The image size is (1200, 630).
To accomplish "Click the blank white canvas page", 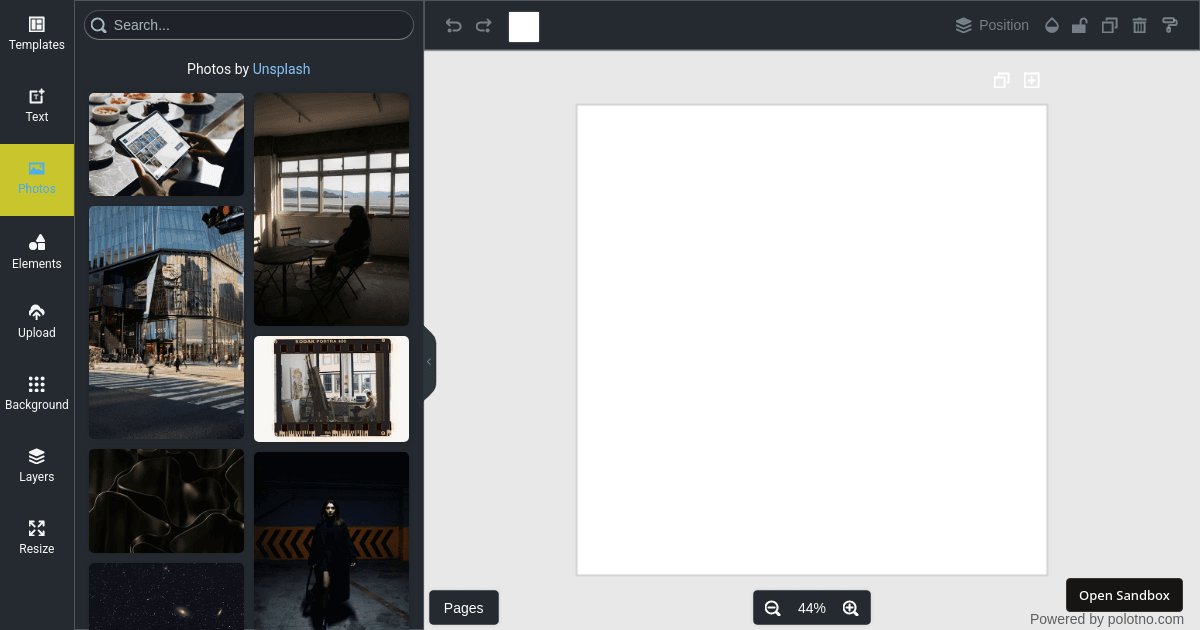I will (812, 340).
